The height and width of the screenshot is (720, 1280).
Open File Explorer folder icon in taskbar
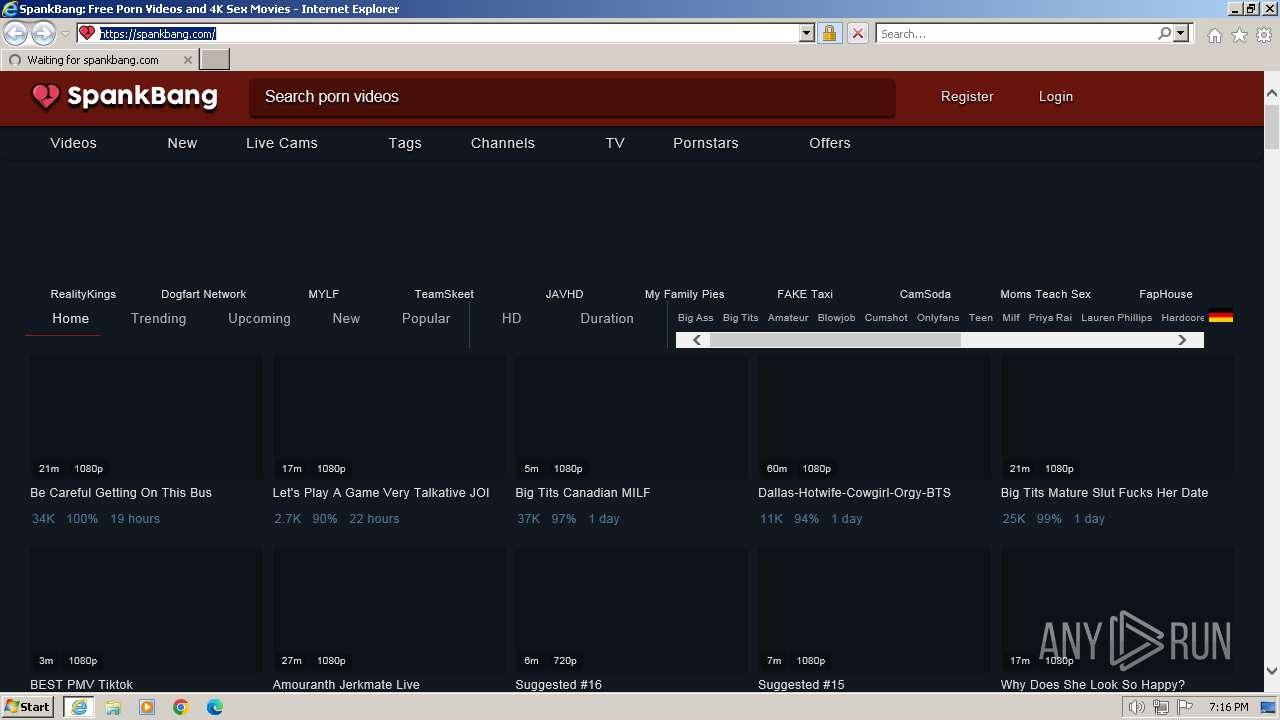click(x=113, y=707)
